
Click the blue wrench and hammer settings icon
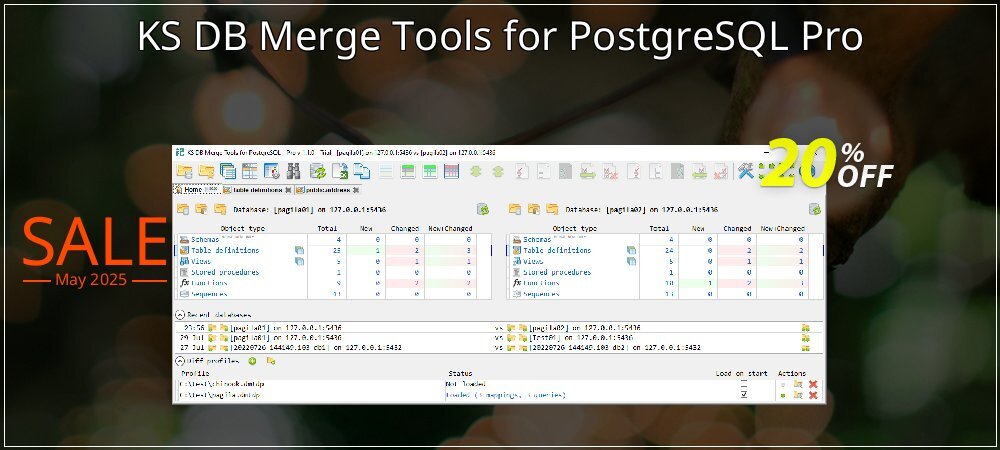tap(746, 171)
